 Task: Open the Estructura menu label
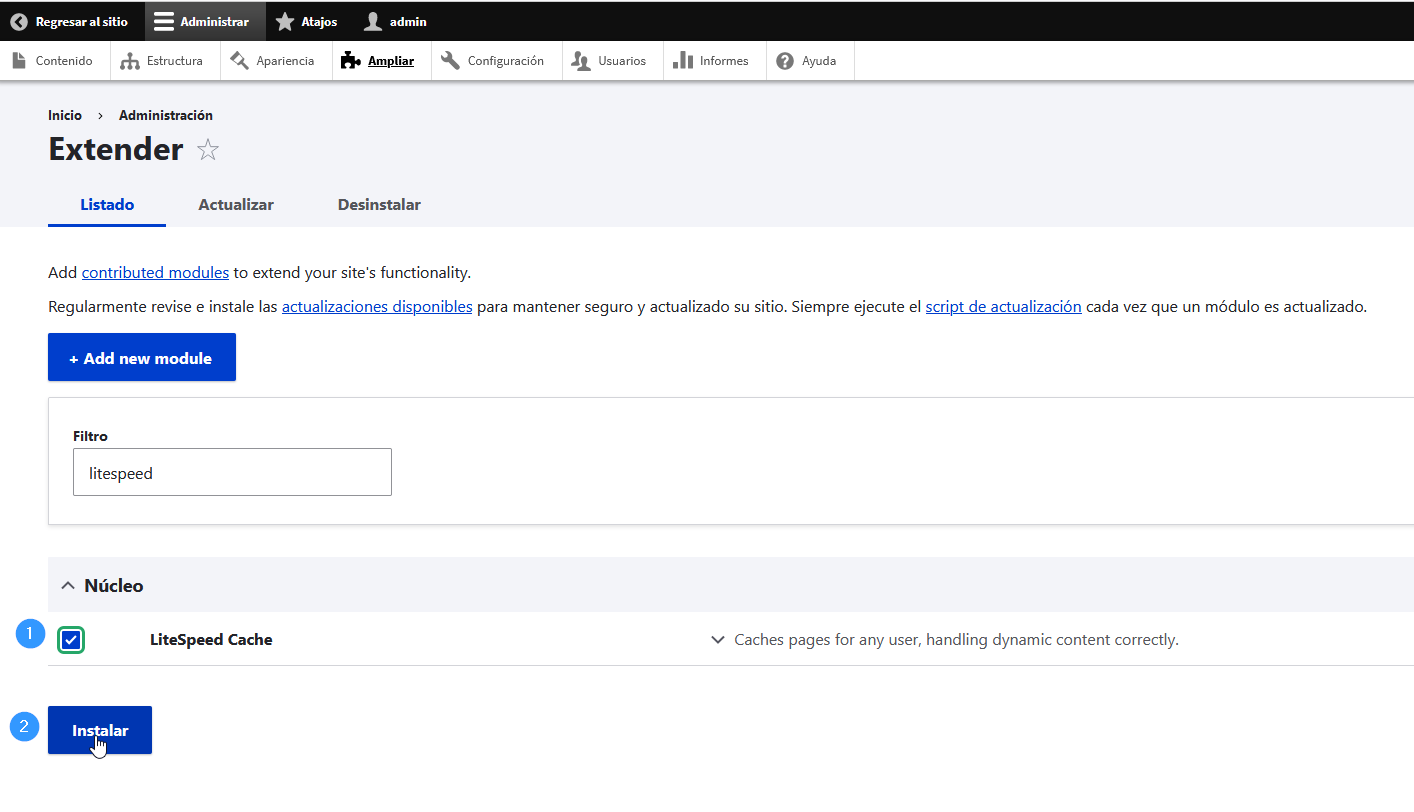(x=175, y=61)
